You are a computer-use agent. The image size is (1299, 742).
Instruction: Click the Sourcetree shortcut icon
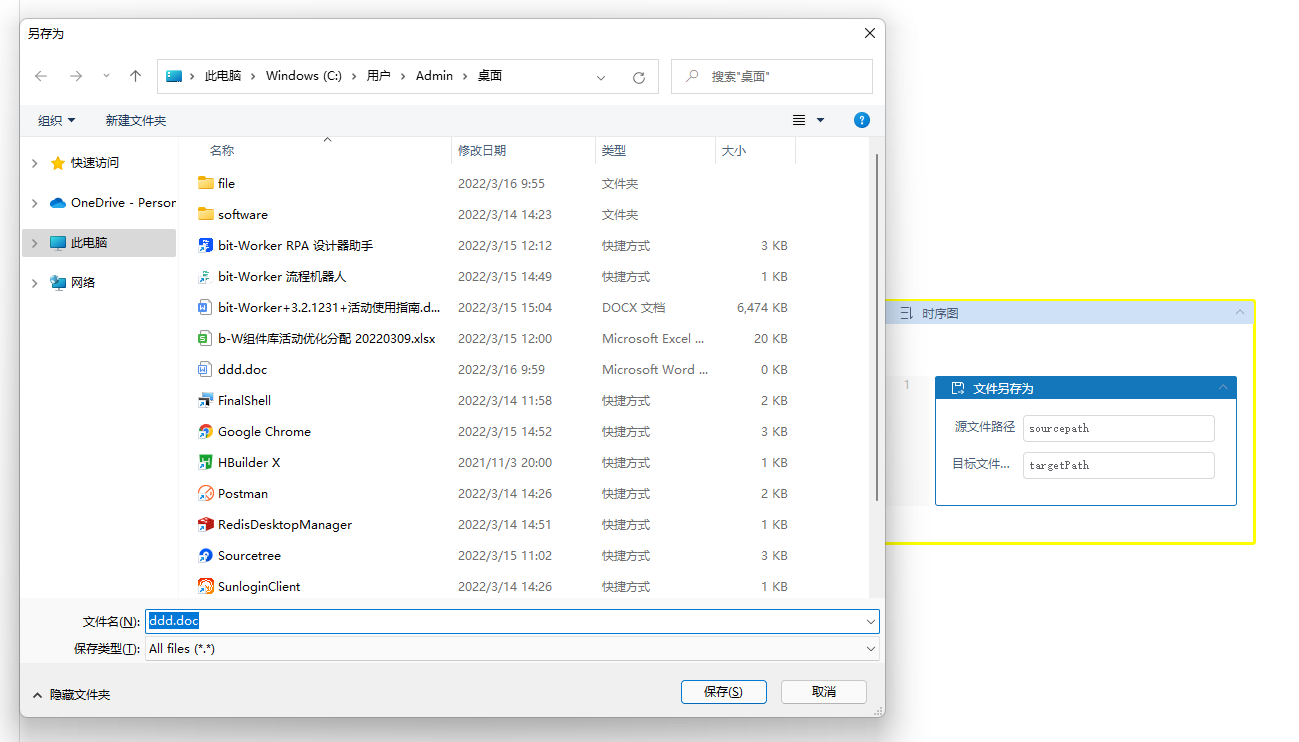(x=206, y=556)
